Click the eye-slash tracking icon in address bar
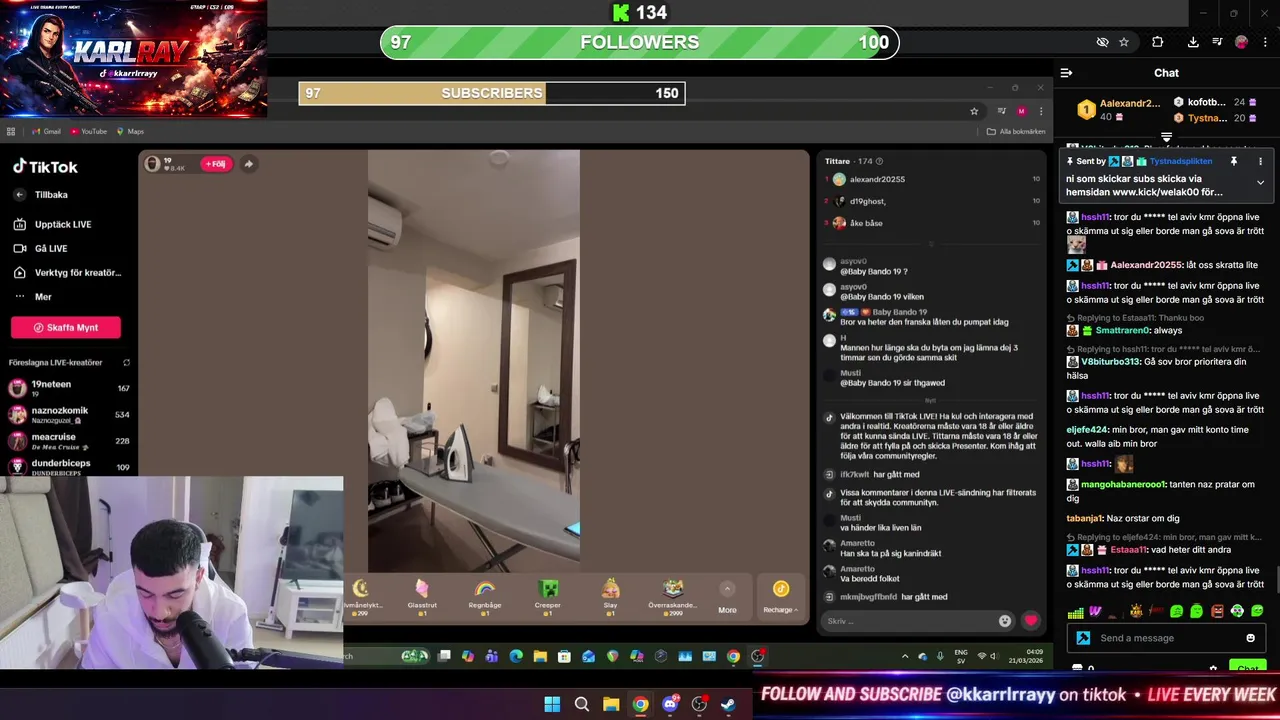This screenshot has width=1280, height=720. point(1102,42)
